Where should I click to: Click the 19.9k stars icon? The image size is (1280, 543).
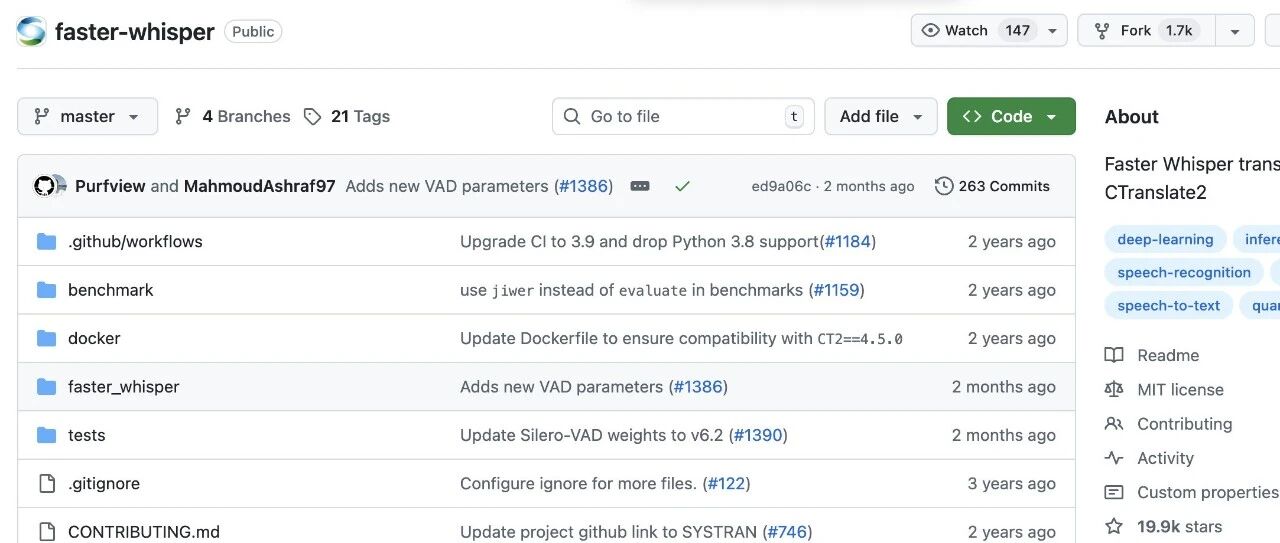[1114, 526]
